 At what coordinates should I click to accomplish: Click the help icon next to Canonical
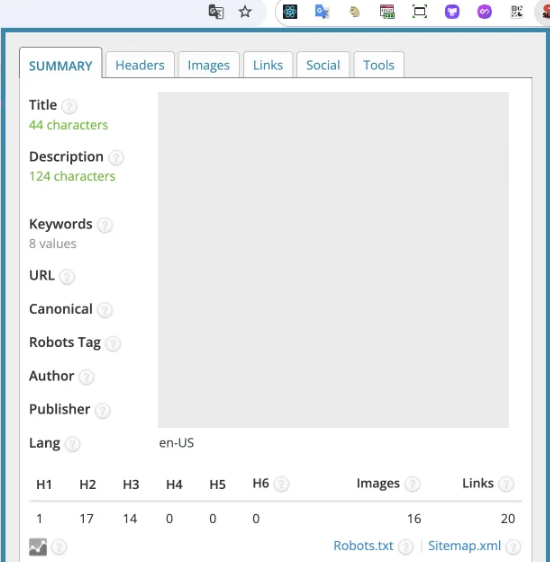pos(105,310)
